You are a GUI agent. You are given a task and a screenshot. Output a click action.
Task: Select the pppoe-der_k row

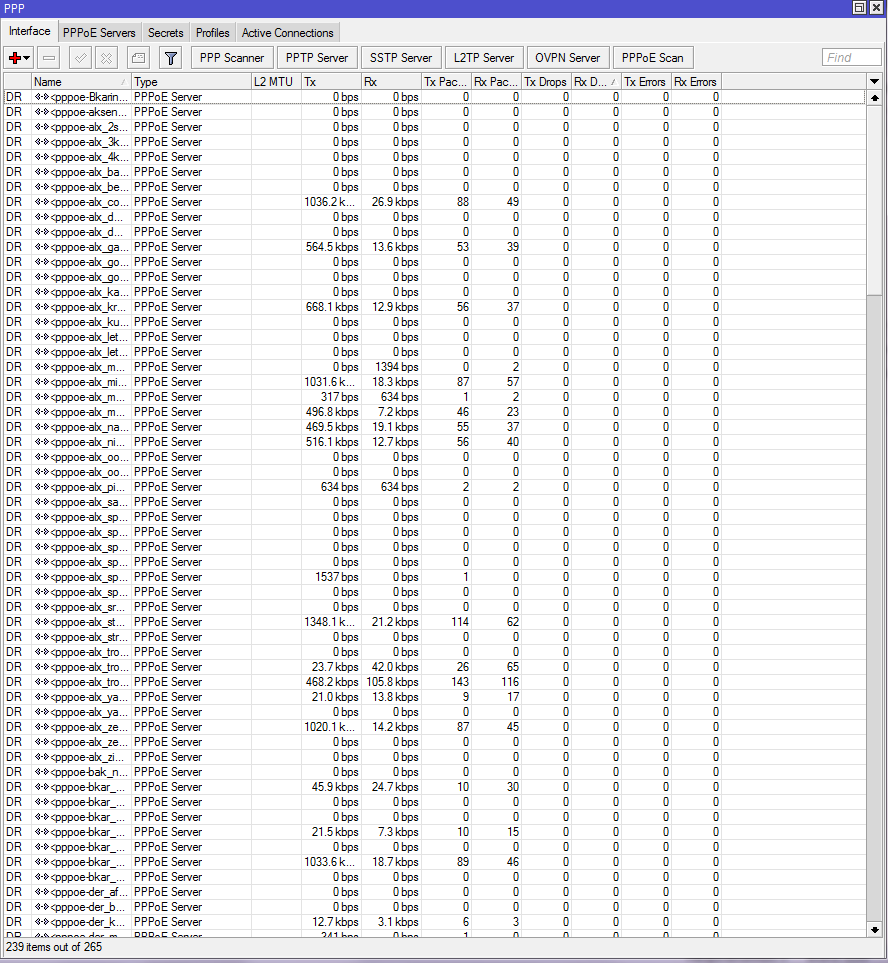click(435, 922)
